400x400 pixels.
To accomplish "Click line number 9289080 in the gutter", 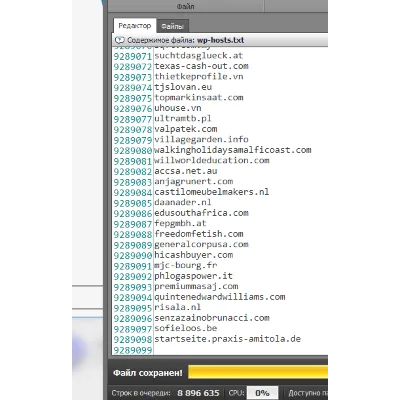I will coord(133,151).
